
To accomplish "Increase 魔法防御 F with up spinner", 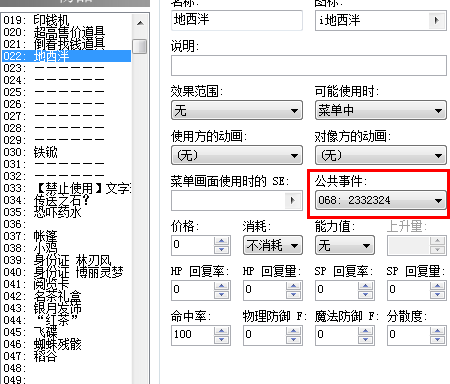I will pyautogui.click(x=365, y=331).
